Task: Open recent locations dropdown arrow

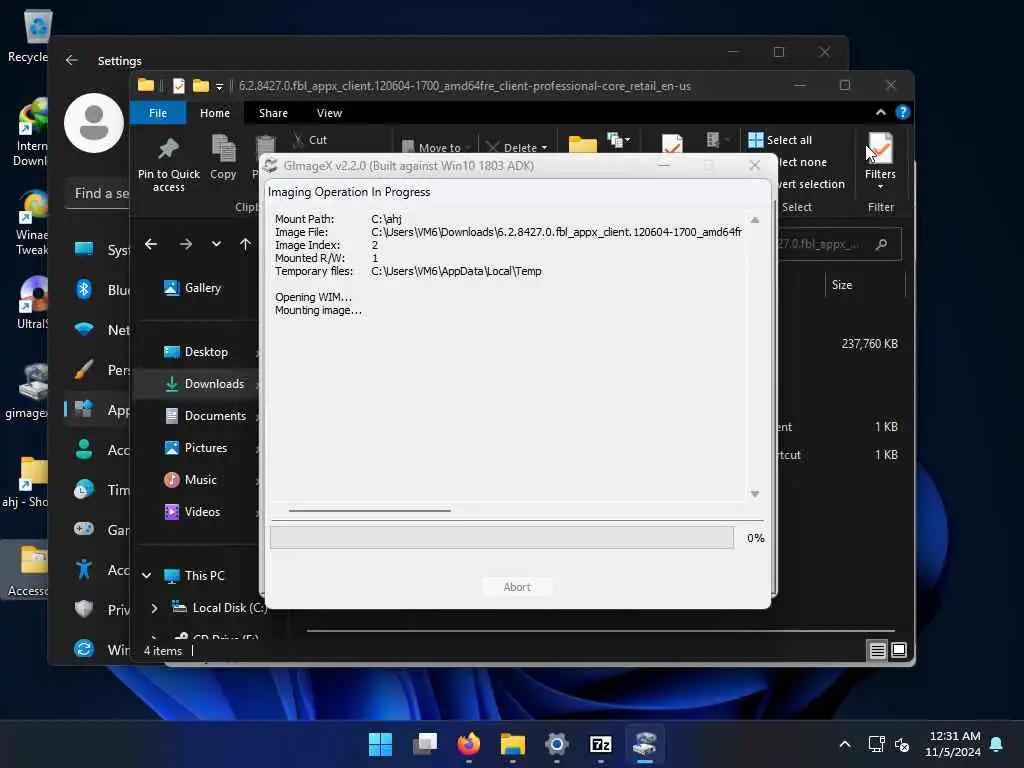Action: [x=216, y=244]
